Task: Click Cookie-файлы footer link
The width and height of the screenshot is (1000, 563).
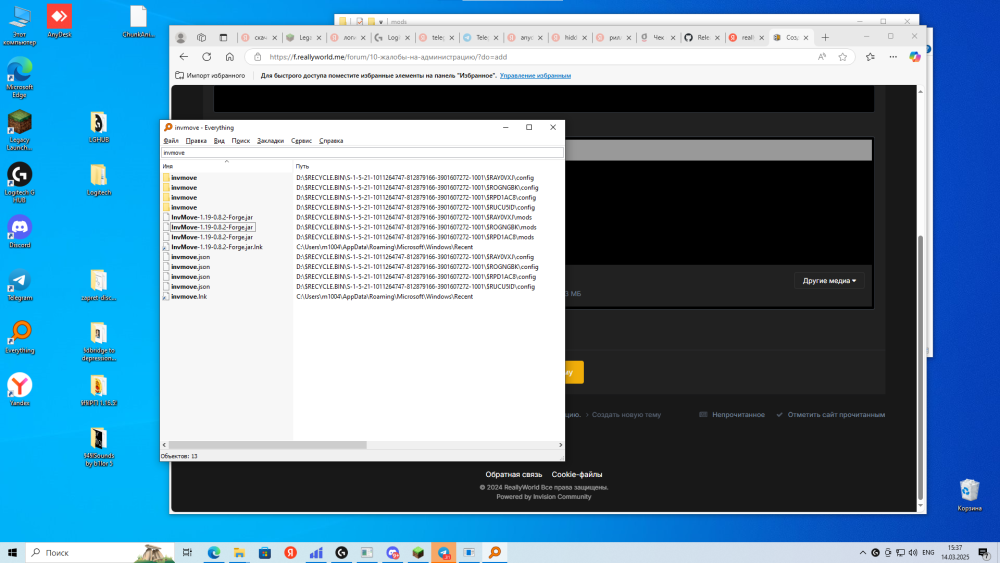Action: [x=577, y=474]
